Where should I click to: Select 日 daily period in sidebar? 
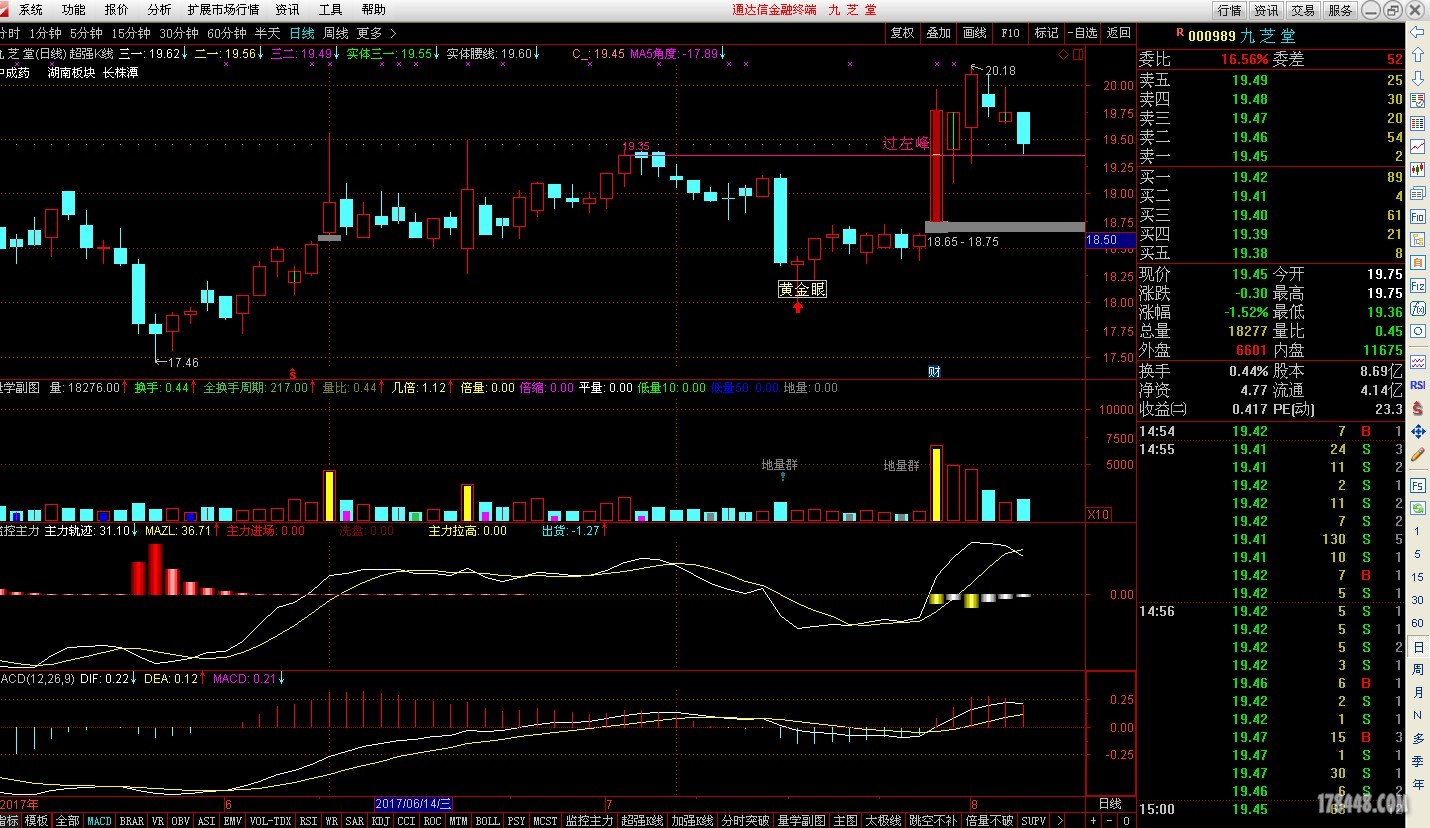coord(1417,647)
